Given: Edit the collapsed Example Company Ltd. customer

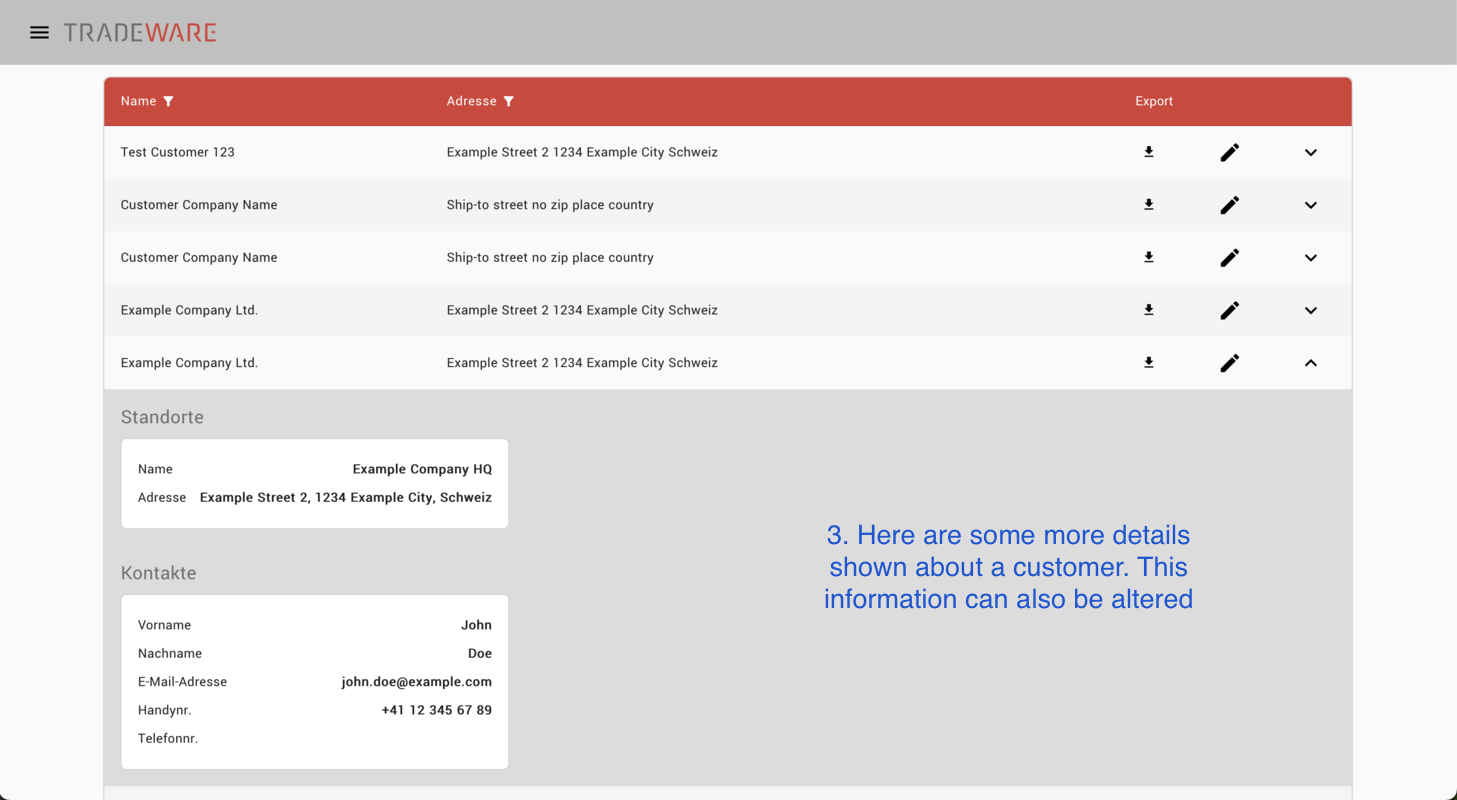Looking at the screenshot, I should pos(1230,310).
